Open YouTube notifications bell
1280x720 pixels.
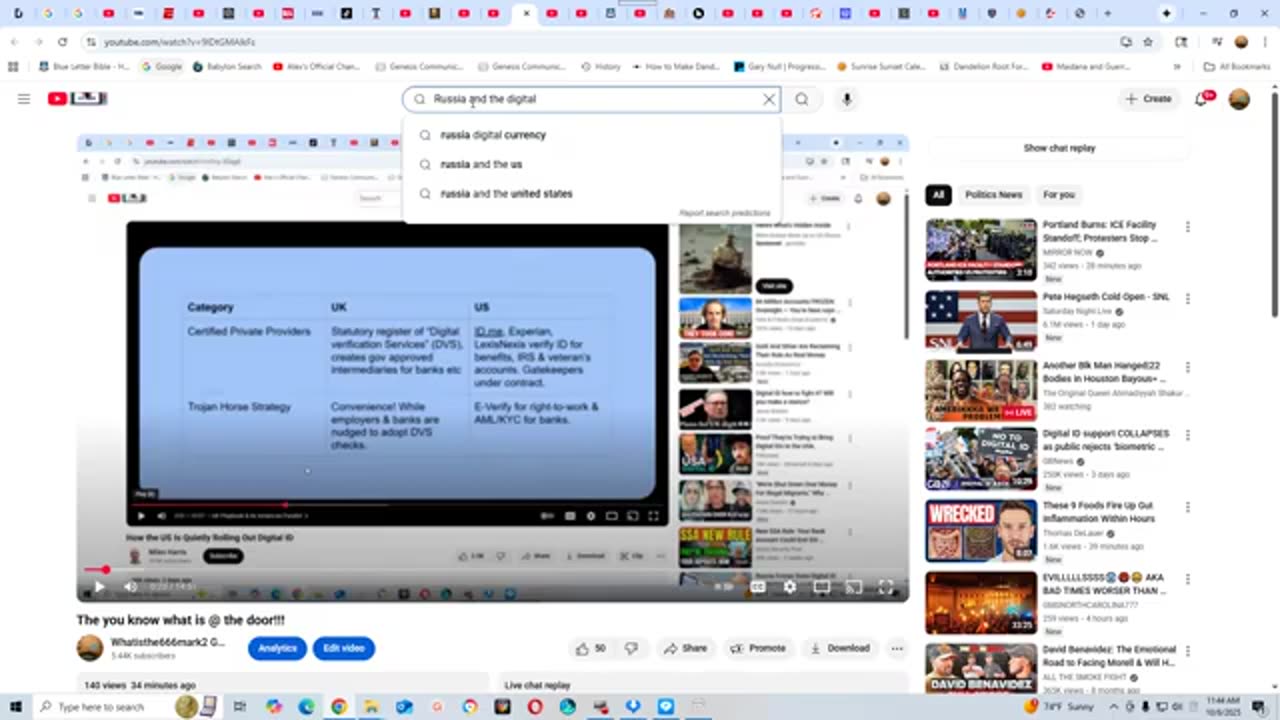pos(1203,99)
